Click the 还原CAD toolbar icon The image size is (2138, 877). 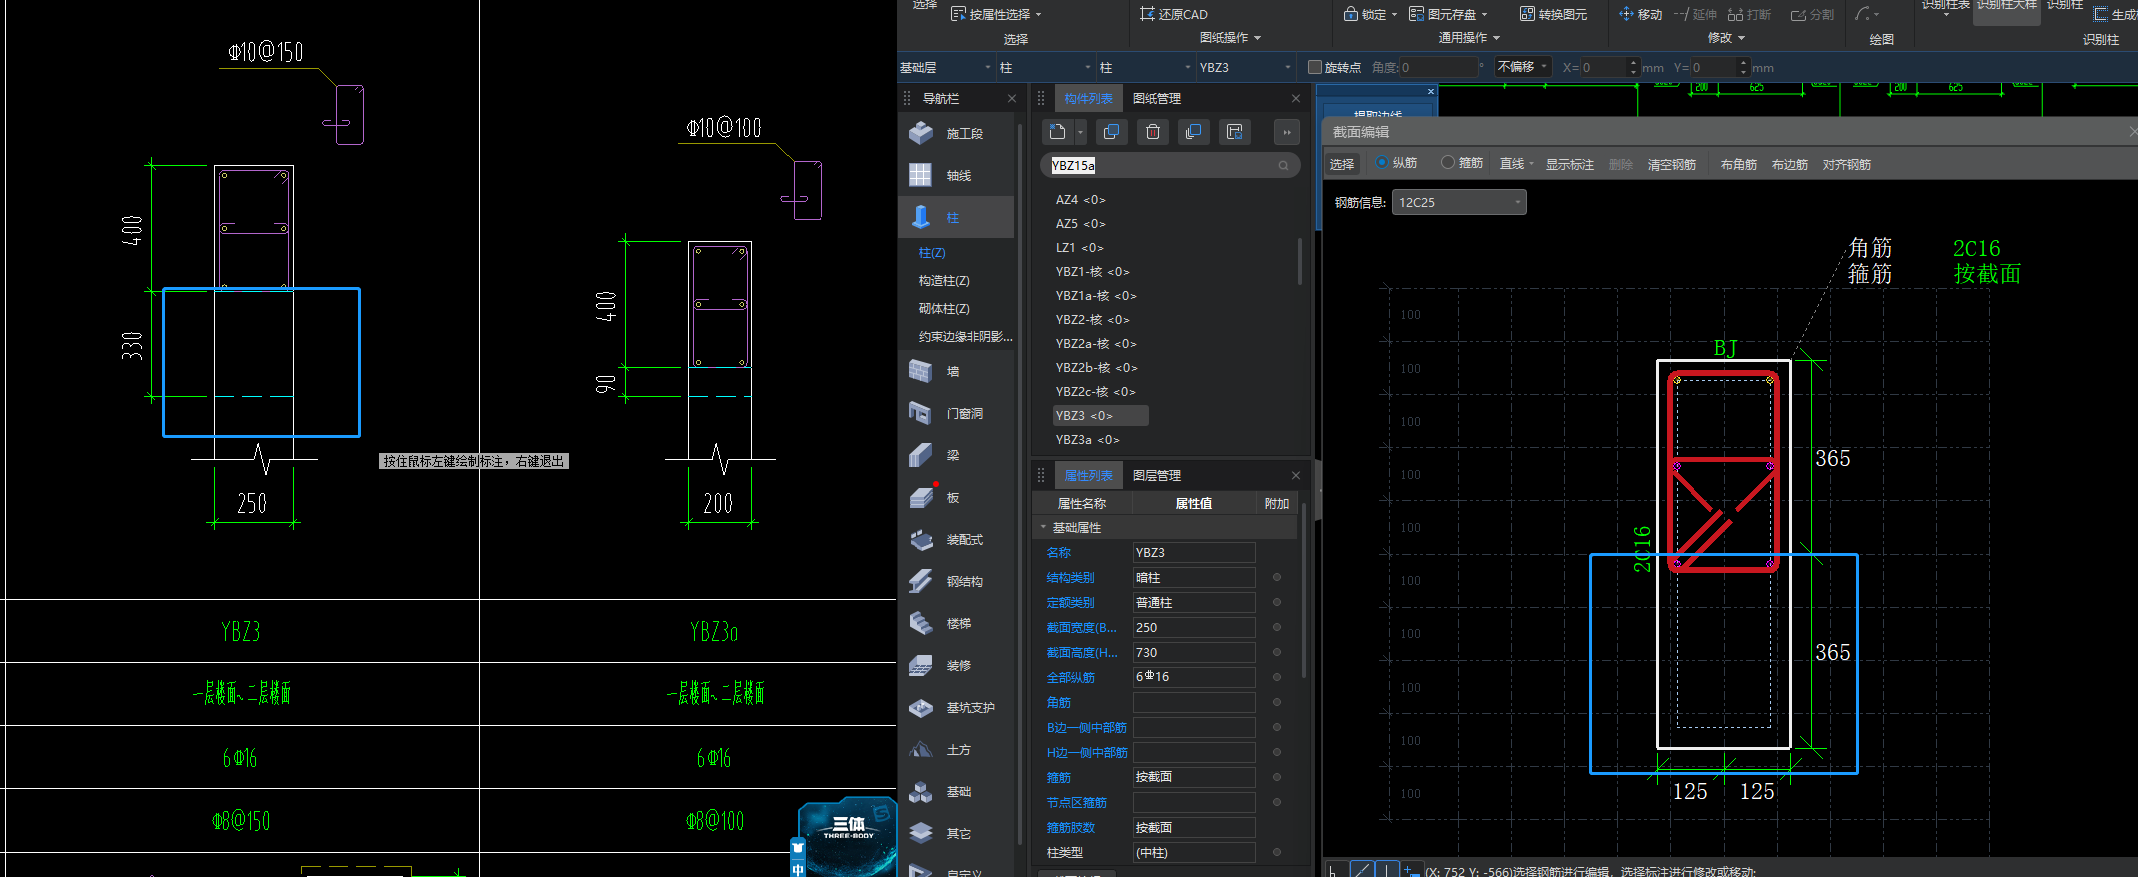1147,14
